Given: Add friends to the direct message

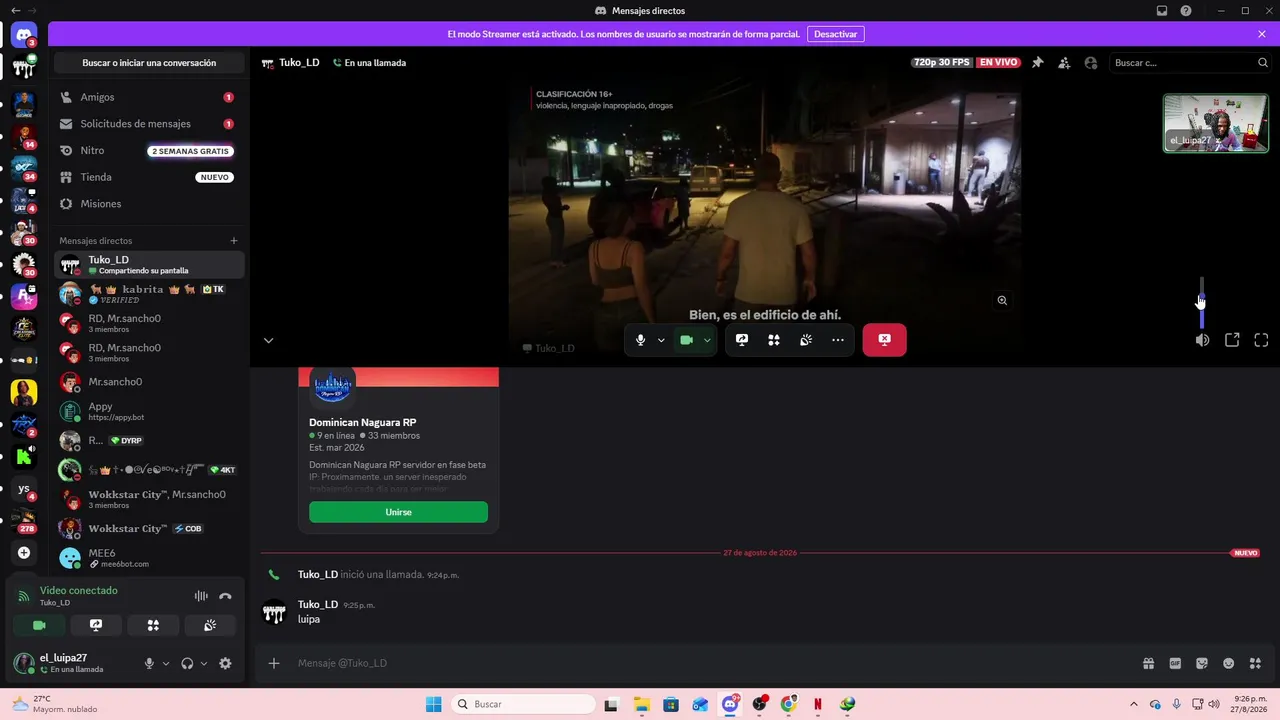Looking at the screenshot, I should tap(1064, 62).
